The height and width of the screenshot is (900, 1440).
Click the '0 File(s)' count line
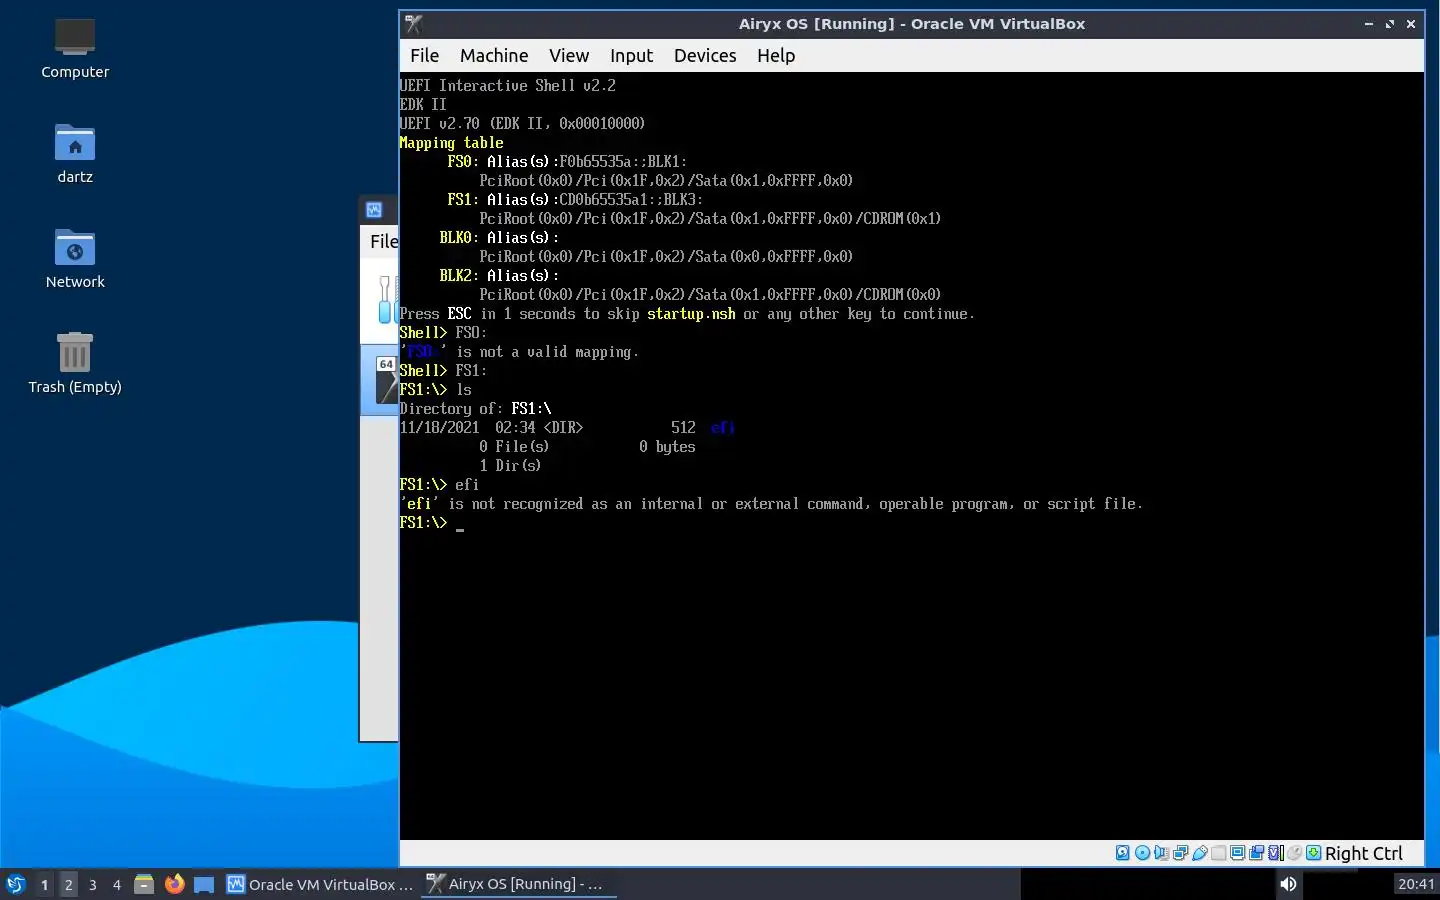point(514,447)
